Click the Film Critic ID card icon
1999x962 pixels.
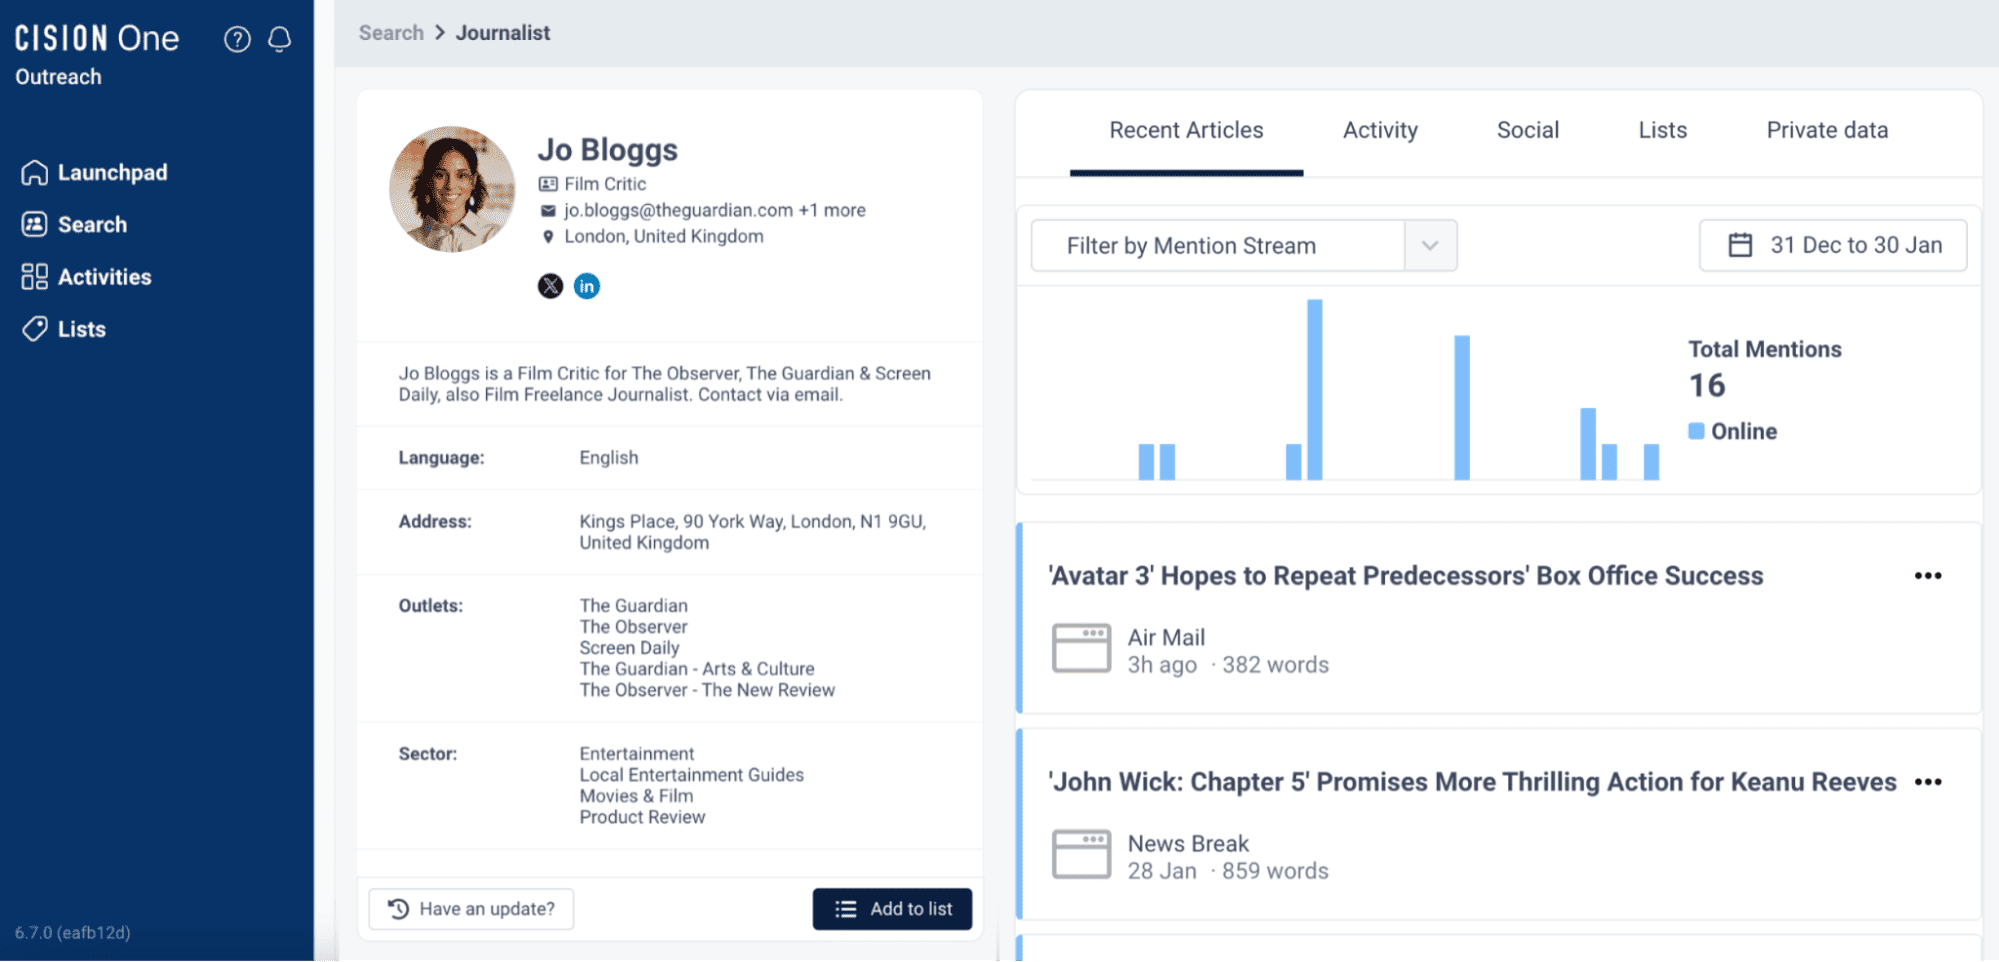tap(548, 184)
